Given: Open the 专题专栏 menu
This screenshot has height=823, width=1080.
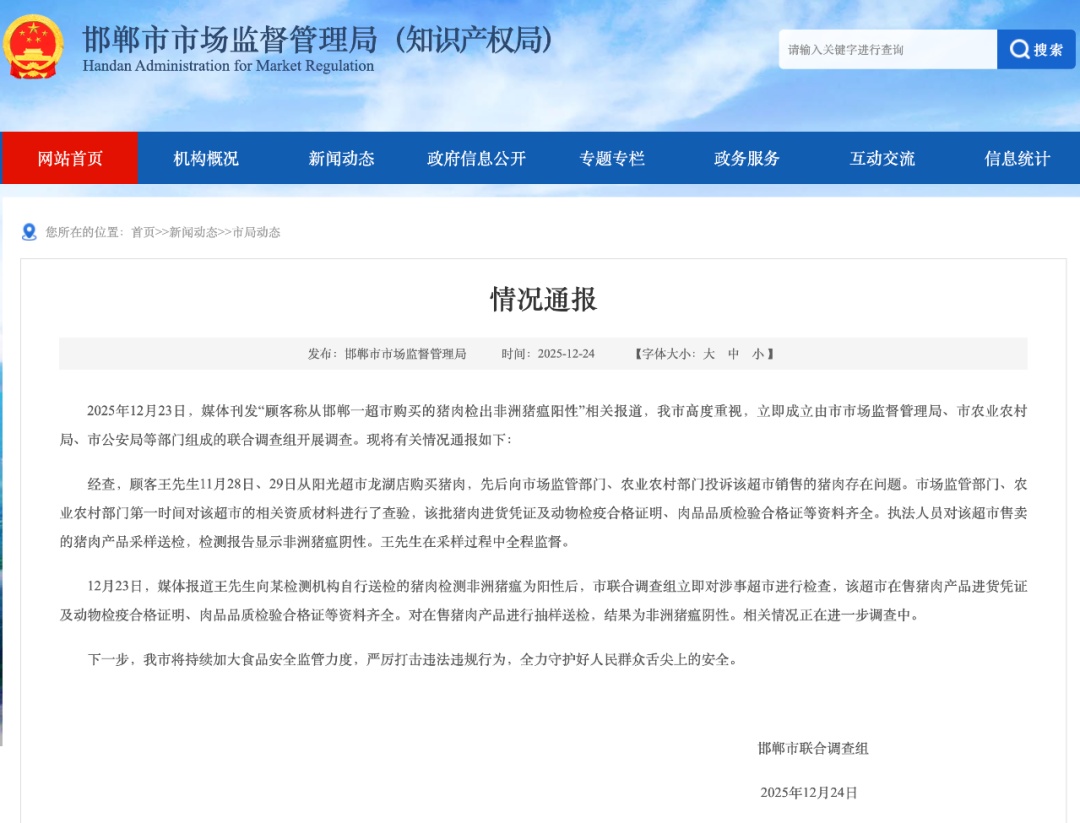Looking at the screenshot, I should point(611,158).
